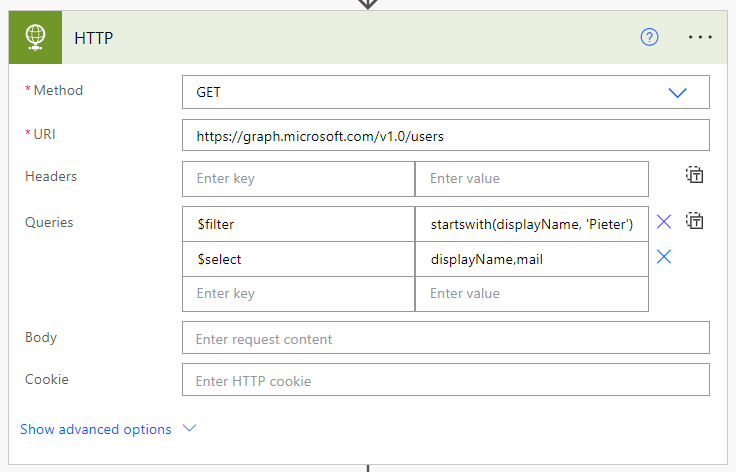
Task: Click the URI field with graph.microsoft.com URL
Action: (445, 135)
